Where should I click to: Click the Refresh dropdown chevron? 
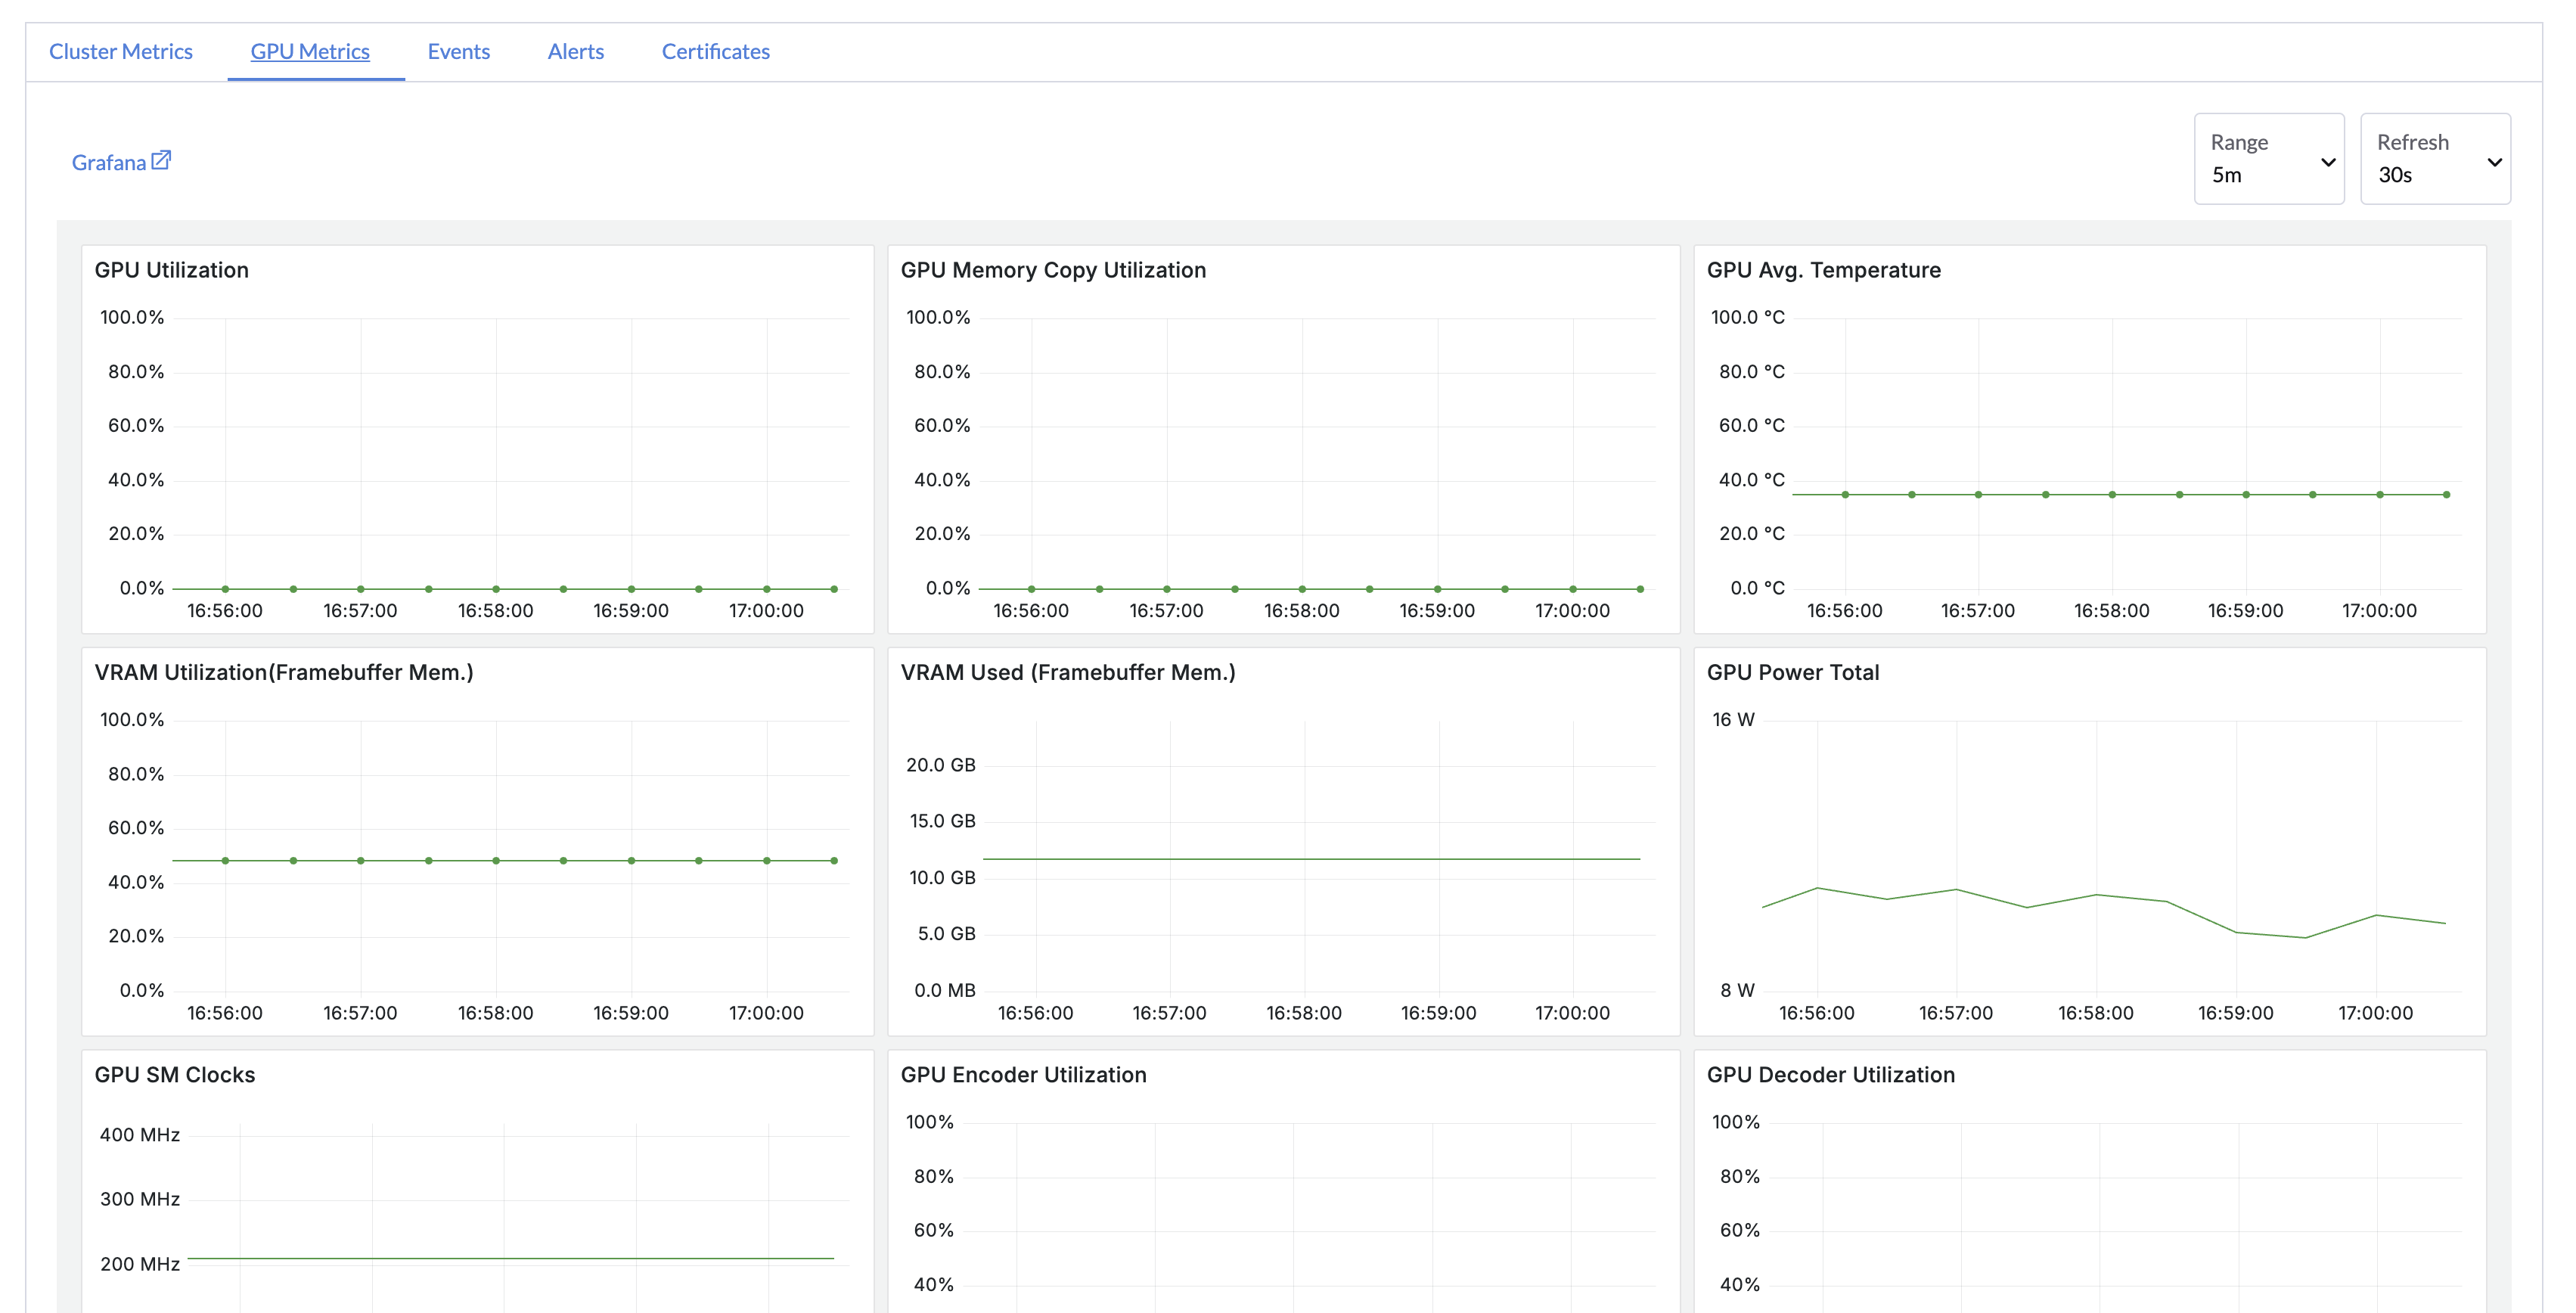tap(2495, 162)
